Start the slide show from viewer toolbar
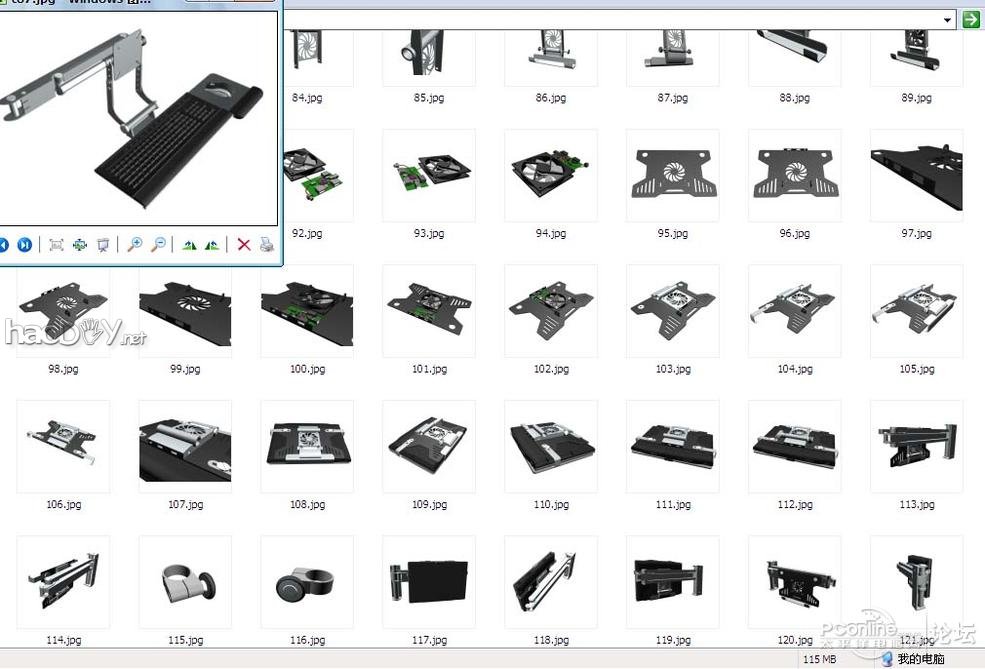985x669 pixels. coord(103,245)
